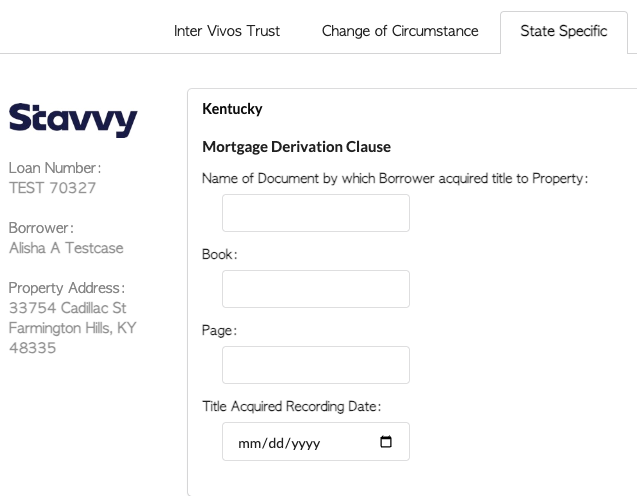The width and height of the screenshot is (637, 496).
Task: Click the Title Acquired Recording Date label
Action: (x=292, y=406)
